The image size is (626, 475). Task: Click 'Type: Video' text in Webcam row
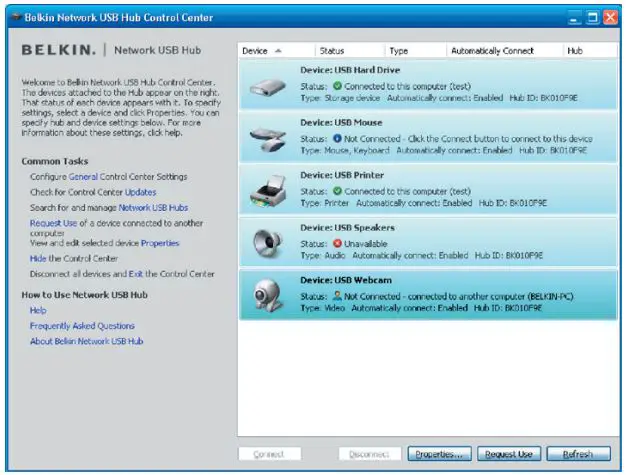[x=322, y=308]
